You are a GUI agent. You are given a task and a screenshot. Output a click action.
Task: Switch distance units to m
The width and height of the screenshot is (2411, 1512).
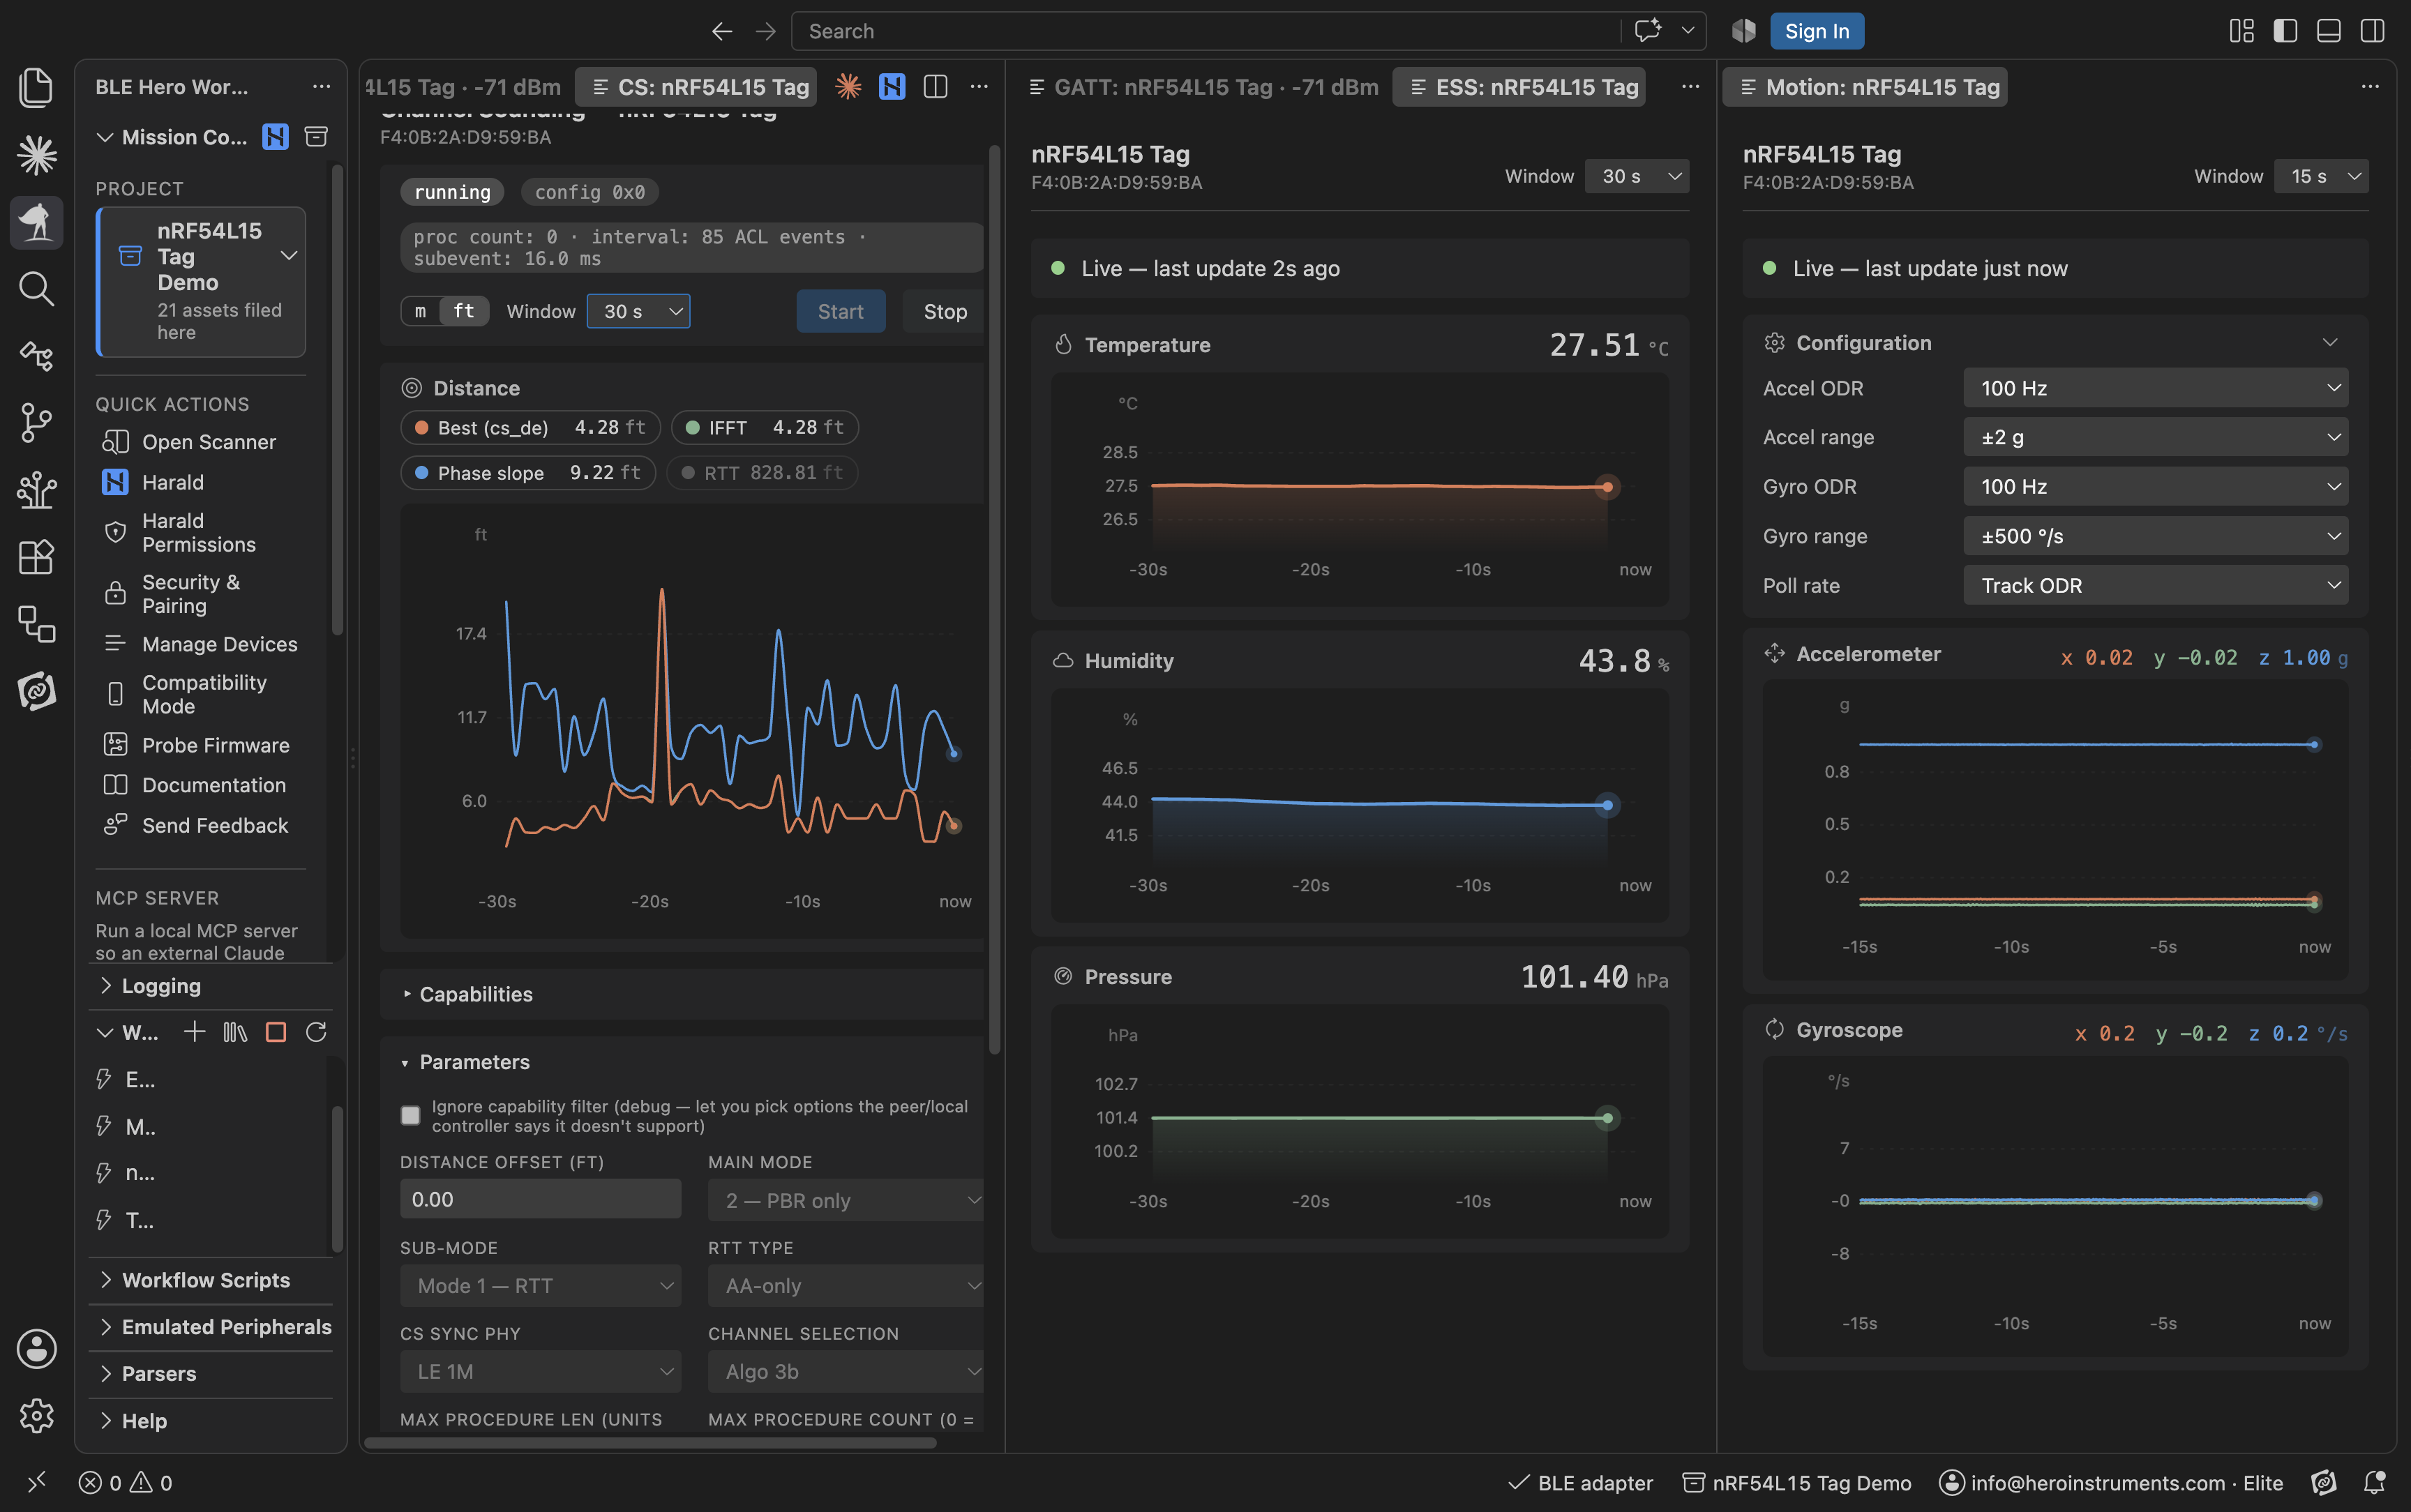pyautogui.click(x=421, y=311)
